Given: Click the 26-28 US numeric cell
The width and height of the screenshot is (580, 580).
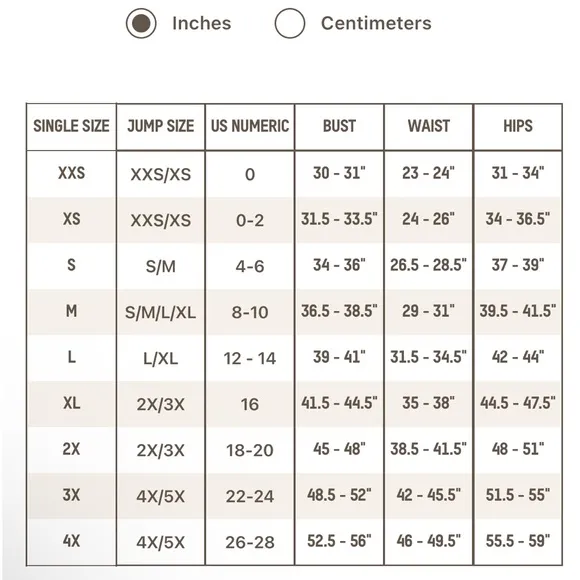Looking at the screenshot, I should pyautogui.click(x=250, y=542).
